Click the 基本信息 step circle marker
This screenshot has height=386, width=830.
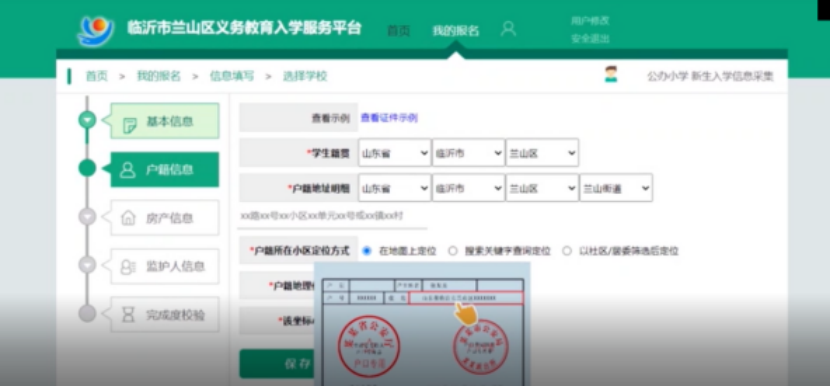click(87, 120)
